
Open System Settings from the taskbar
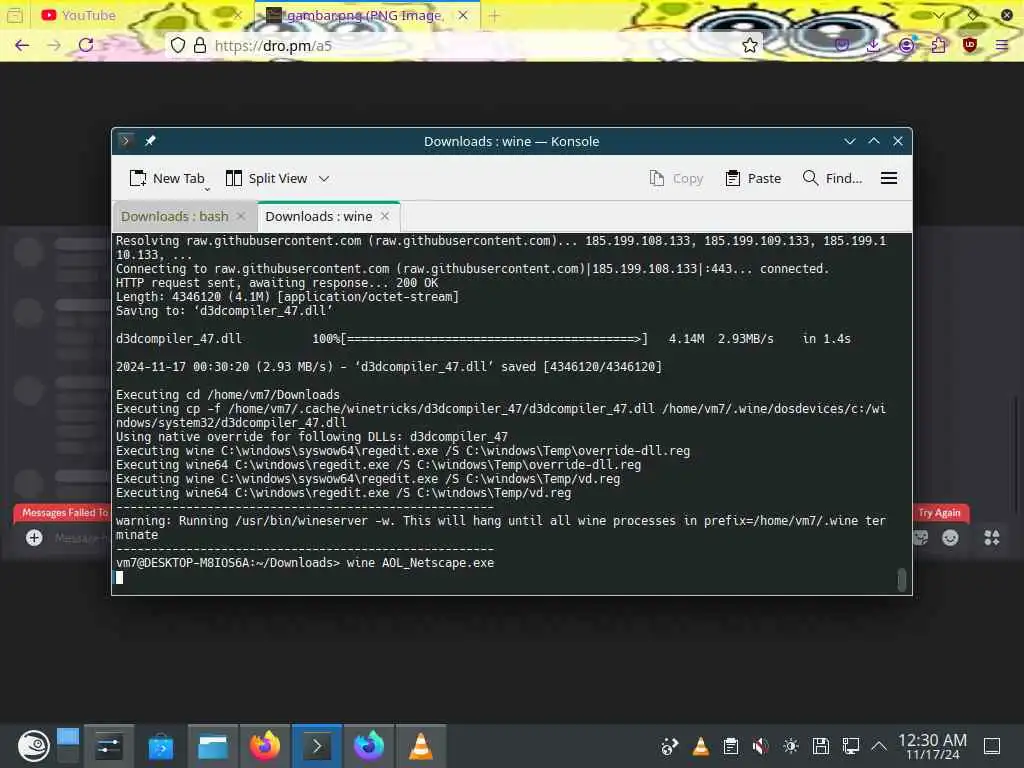click(x=109, y=746)
